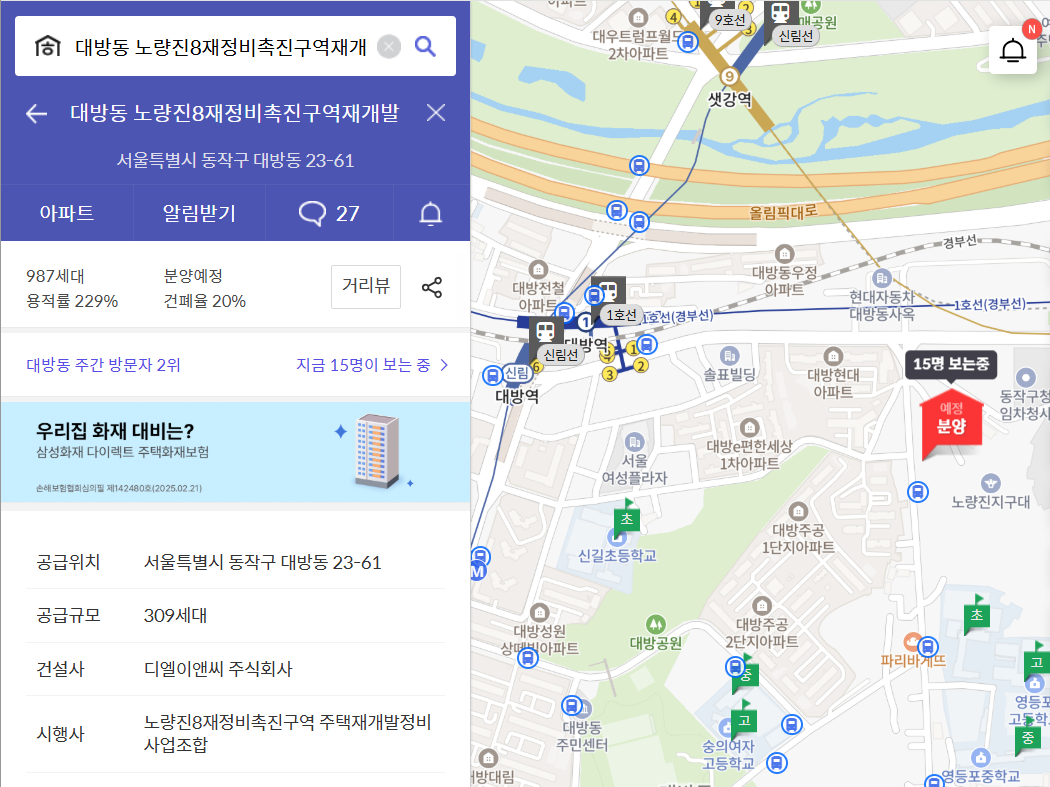Expand the 지금 15명이 보는 중 chevron
Image resolution: width=1050 pixels, height=787 pixels.
(444, 366)
